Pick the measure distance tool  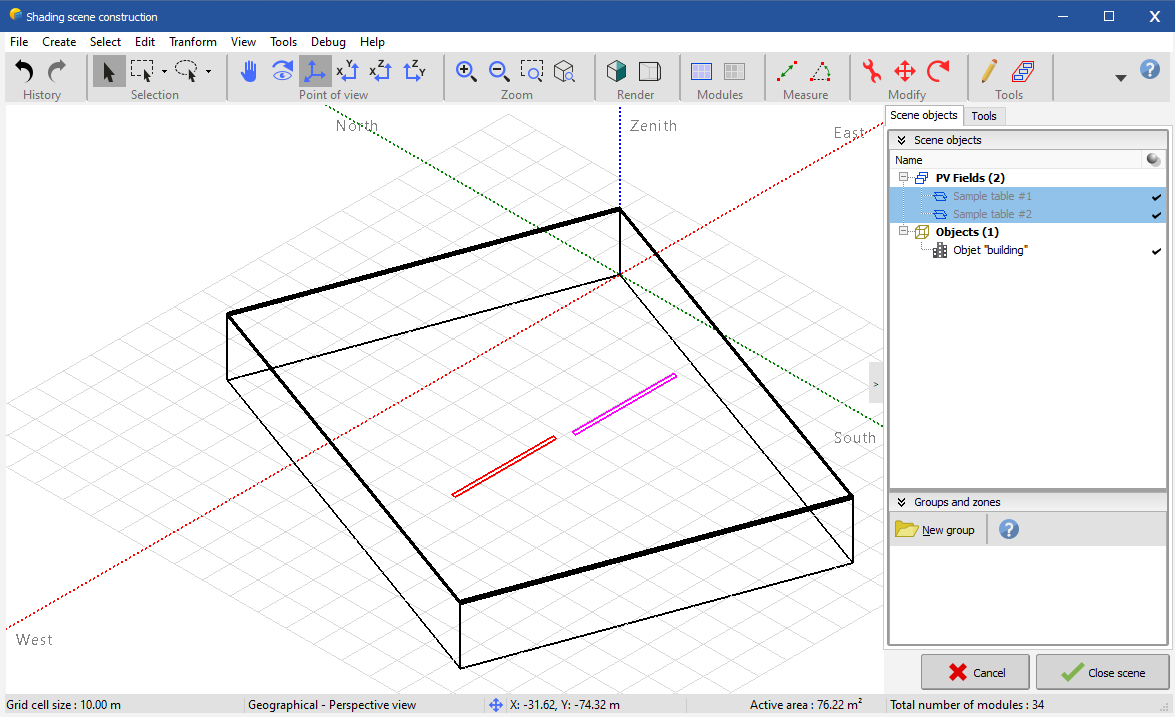click(787, 71)
